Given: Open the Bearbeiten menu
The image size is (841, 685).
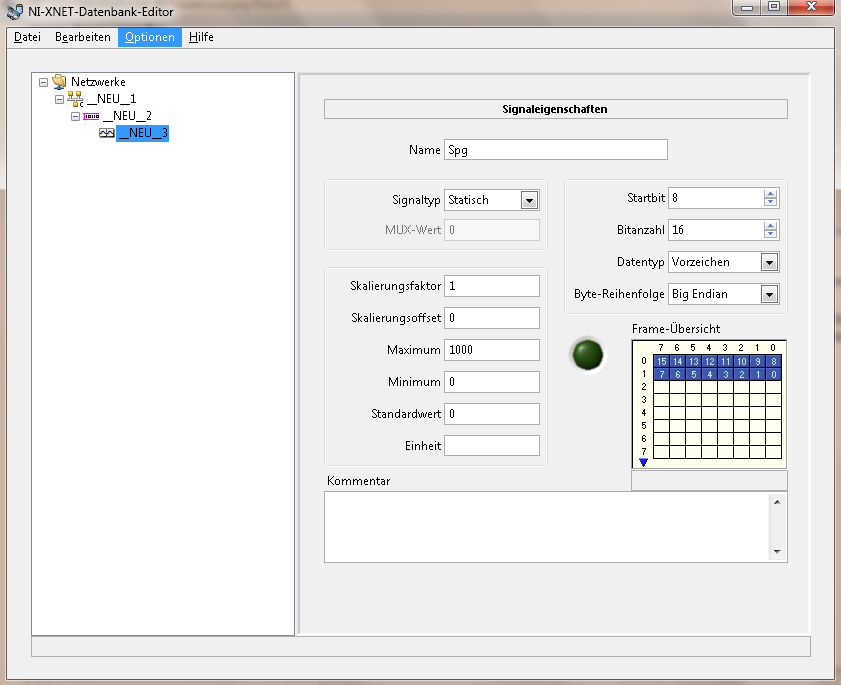Looking at the screenshot, I should coord(83,37).
